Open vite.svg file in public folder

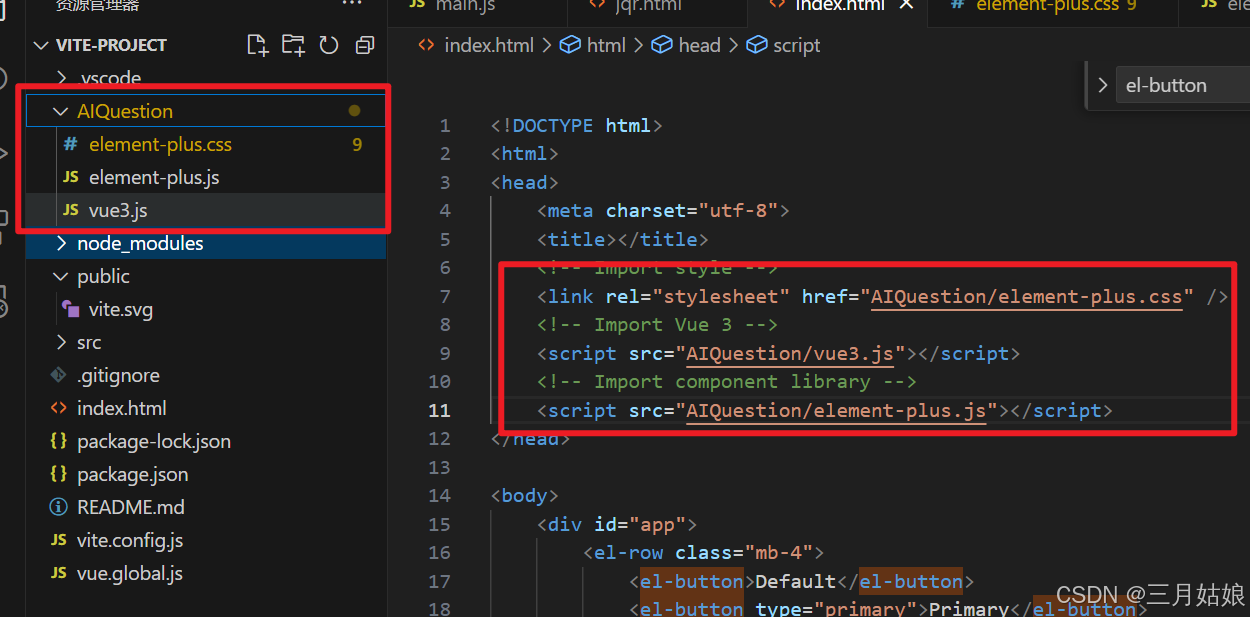(x=120, y=309)
